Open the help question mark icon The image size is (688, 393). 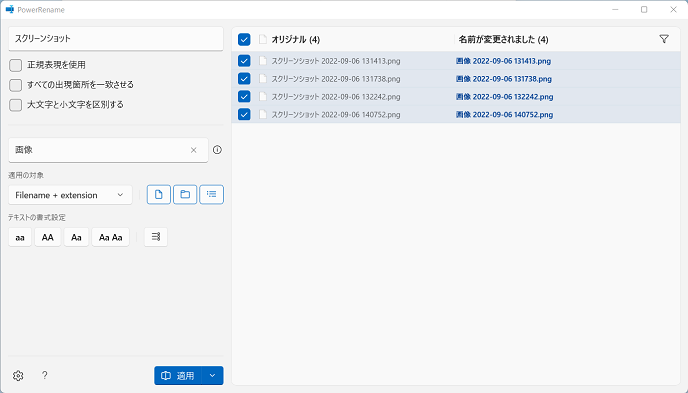click(44, 375)
